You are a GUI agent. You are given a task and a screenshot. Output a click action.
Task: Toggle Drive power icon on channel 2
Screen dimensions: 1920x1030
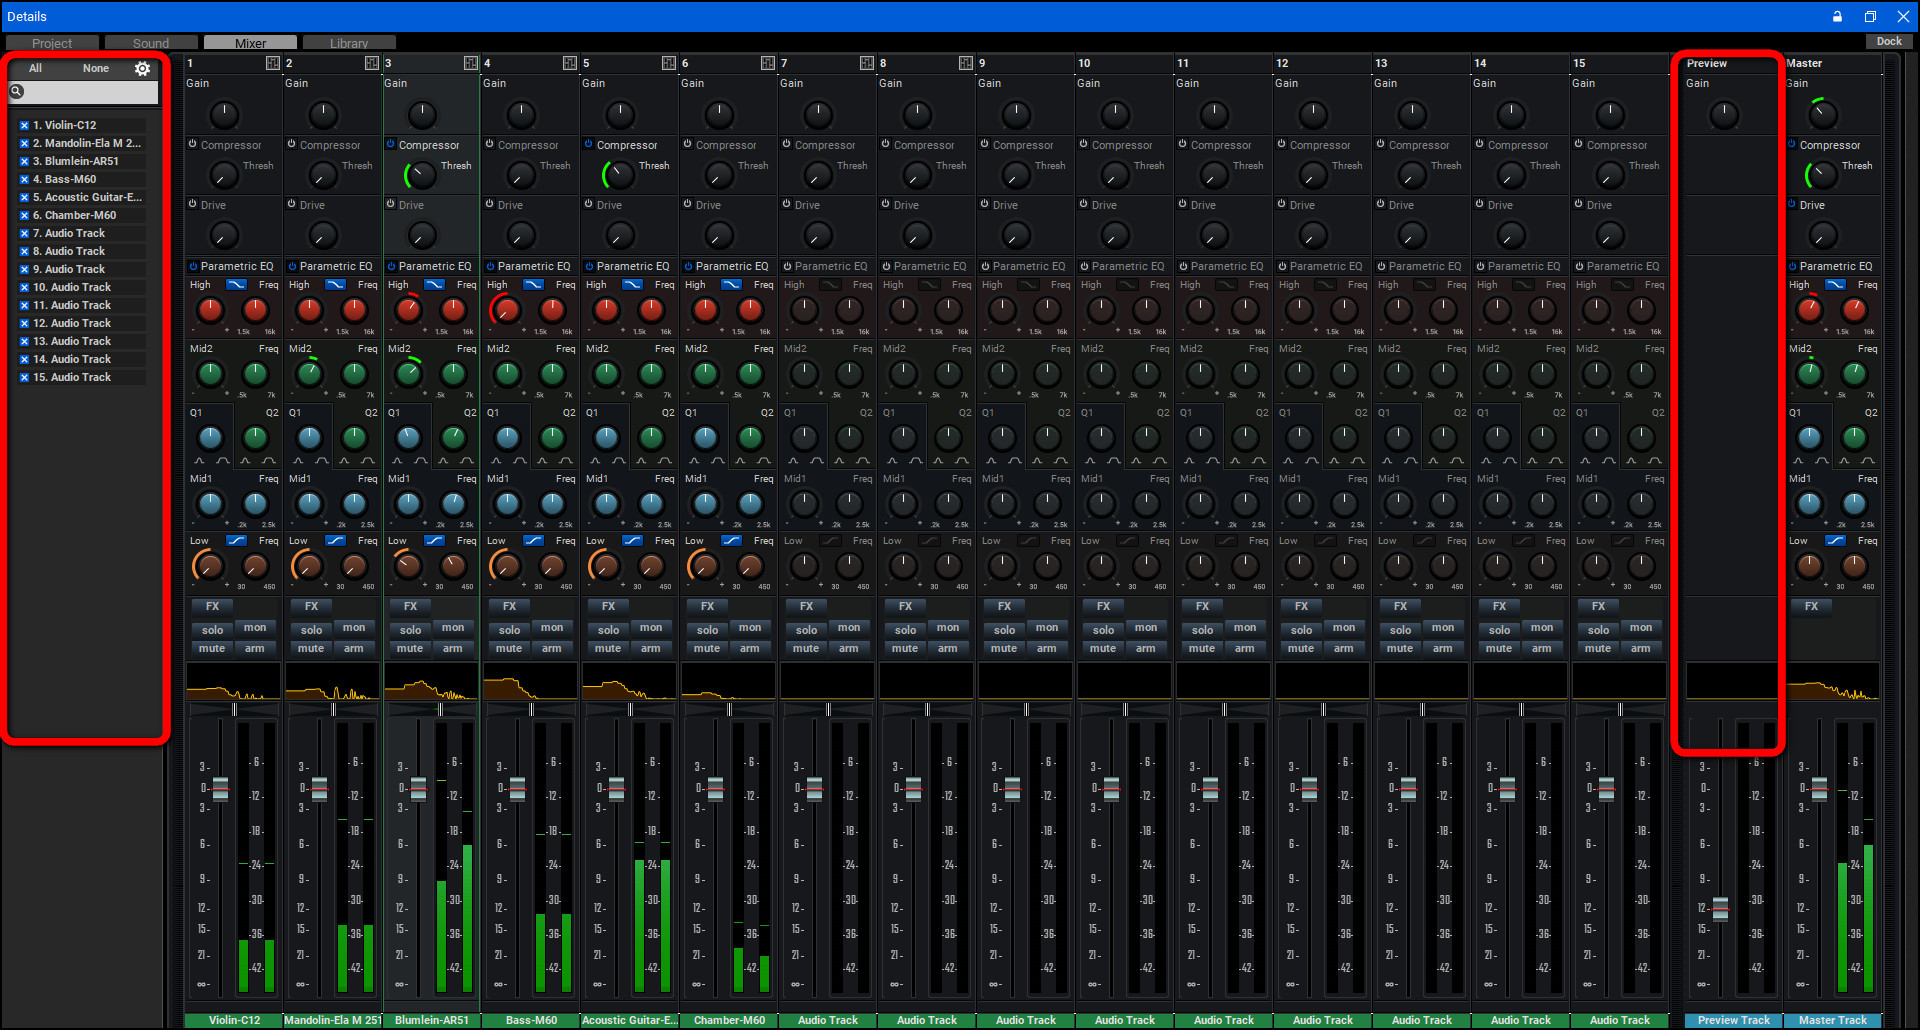click(292, 204)
